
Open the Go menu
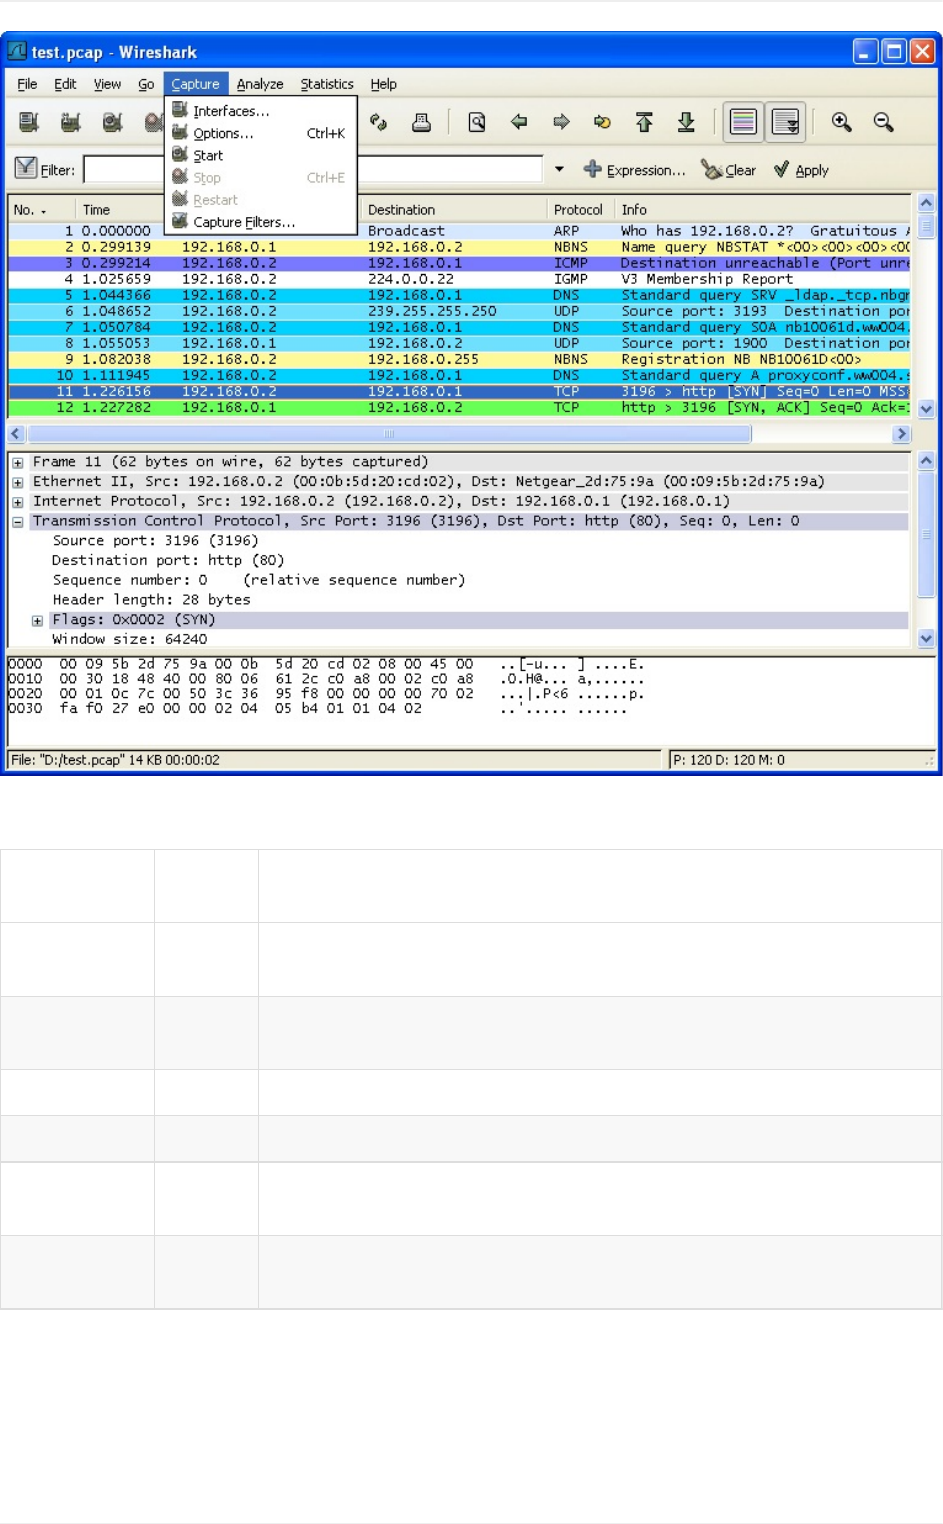tap(146, 84)
